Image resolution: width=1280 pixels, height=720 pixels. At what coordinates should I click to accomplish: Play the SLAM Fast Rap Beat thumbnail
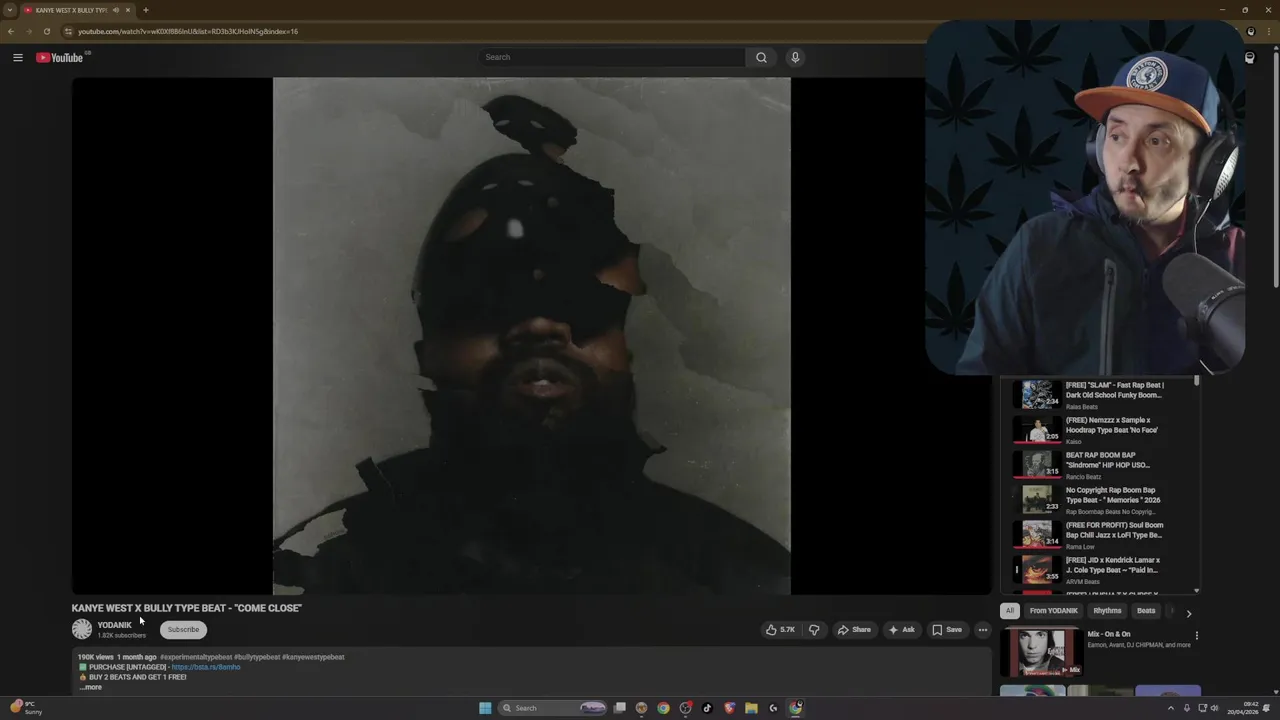click(x=1037, y=394)
